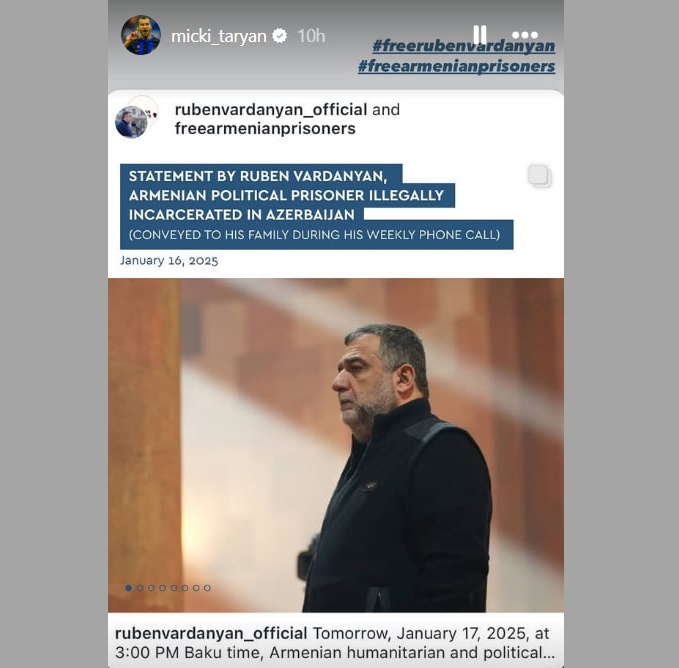This screenshot has height=668, width=679.
Task: Click the verified badge next to micki_taryan
Action: 280,36
